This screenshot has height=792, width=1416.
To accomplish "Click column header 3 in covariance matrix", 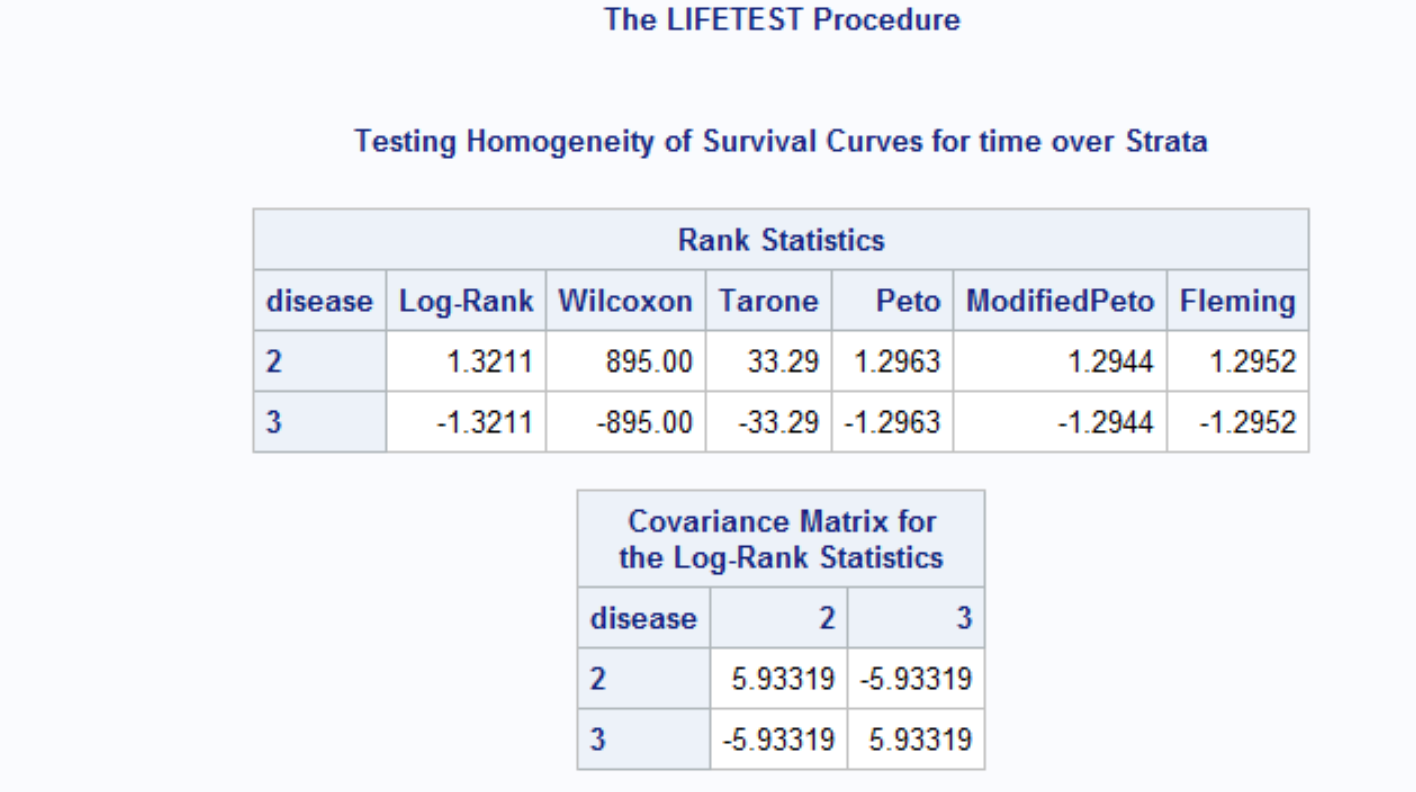I will click(x=963, y=618).
